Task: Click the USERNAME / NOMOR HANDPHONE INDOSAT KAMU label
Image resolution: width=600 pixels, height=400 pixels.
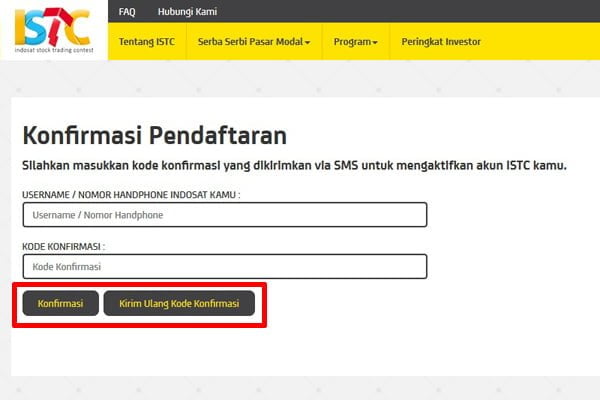Action: click(x=131, y=195)
